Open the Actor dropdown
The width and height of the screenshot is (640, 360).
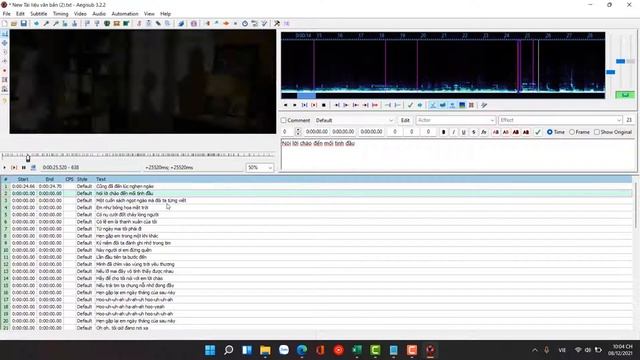pyautogui.click(x=456, y=120)
